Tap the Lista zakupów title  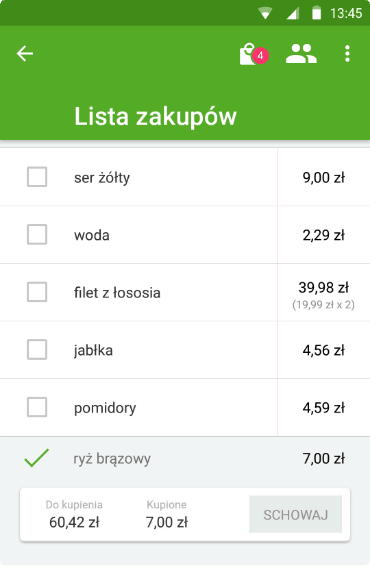(155, 117)
